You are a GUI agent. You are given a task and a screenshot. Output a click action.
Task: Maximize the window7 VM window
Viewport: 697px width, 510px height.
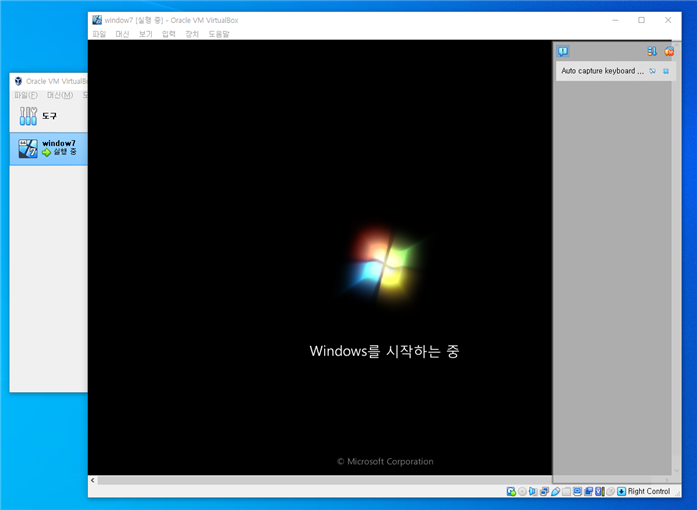[641, 20]
